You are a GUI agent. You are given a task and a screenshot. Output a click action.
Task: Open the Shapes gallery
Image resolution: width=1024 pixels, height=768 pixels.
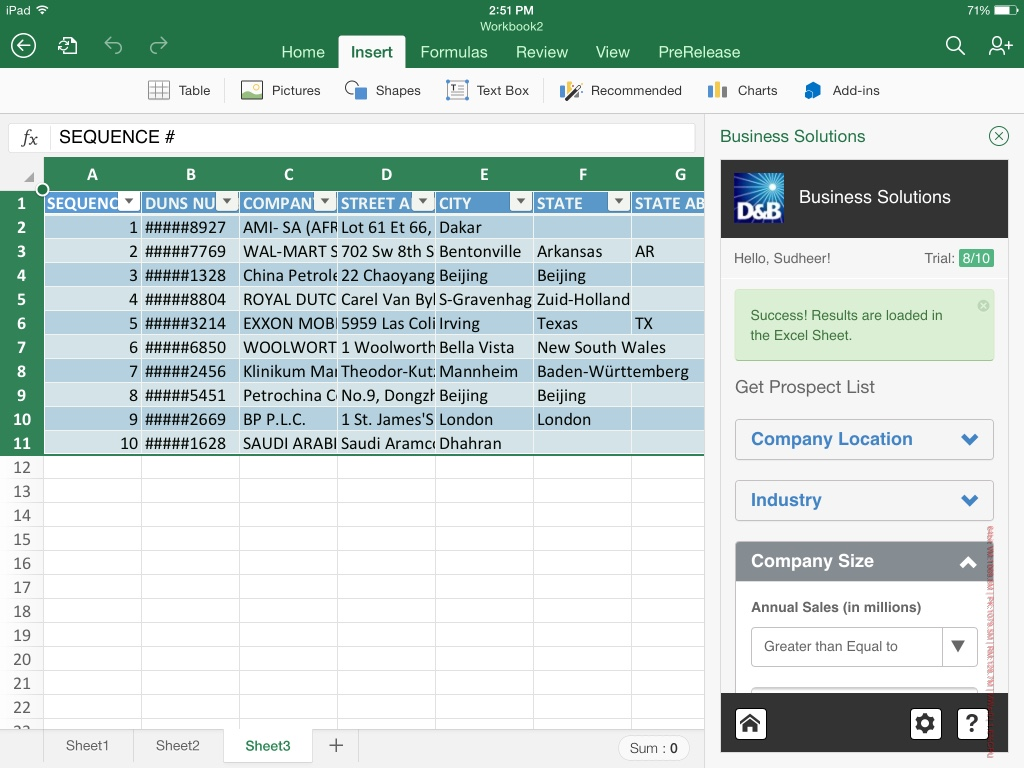coord(383,90)
